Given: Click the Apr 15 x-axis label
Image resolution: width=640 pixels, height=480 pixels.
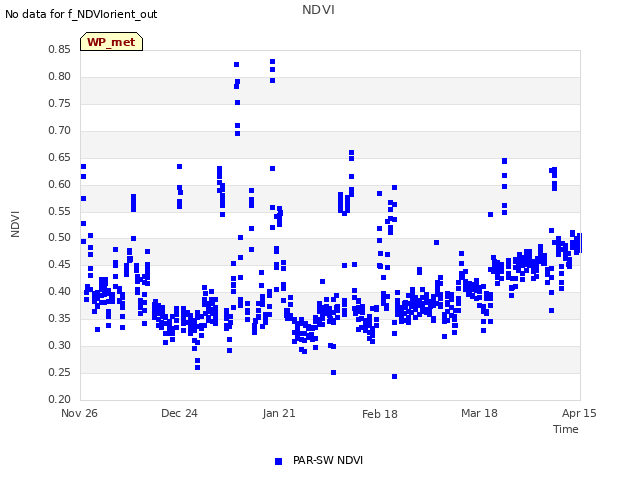Looking at the screenshot, I should click(x=579, y=413).
